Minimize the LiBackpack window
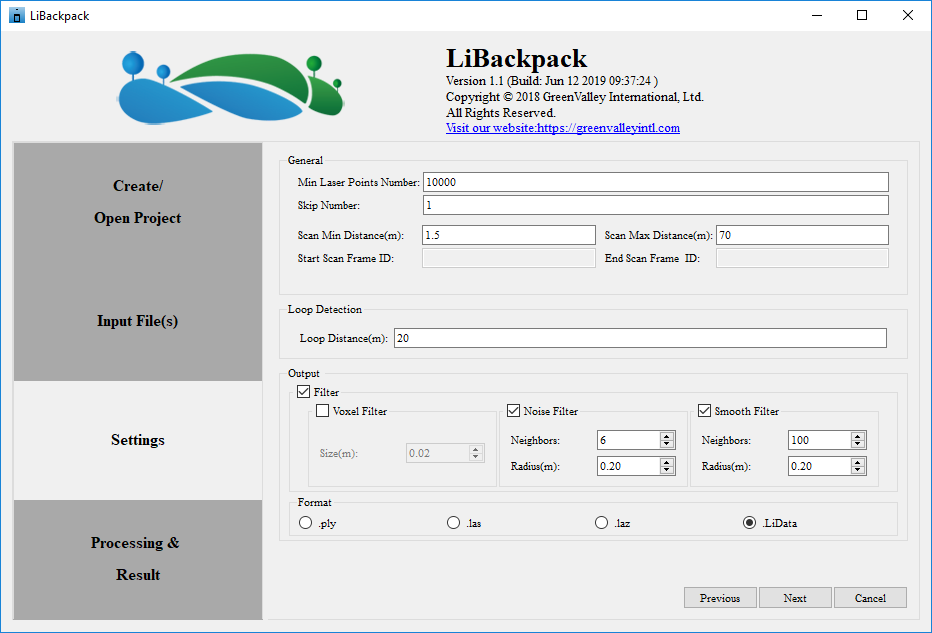 point(817,15)
